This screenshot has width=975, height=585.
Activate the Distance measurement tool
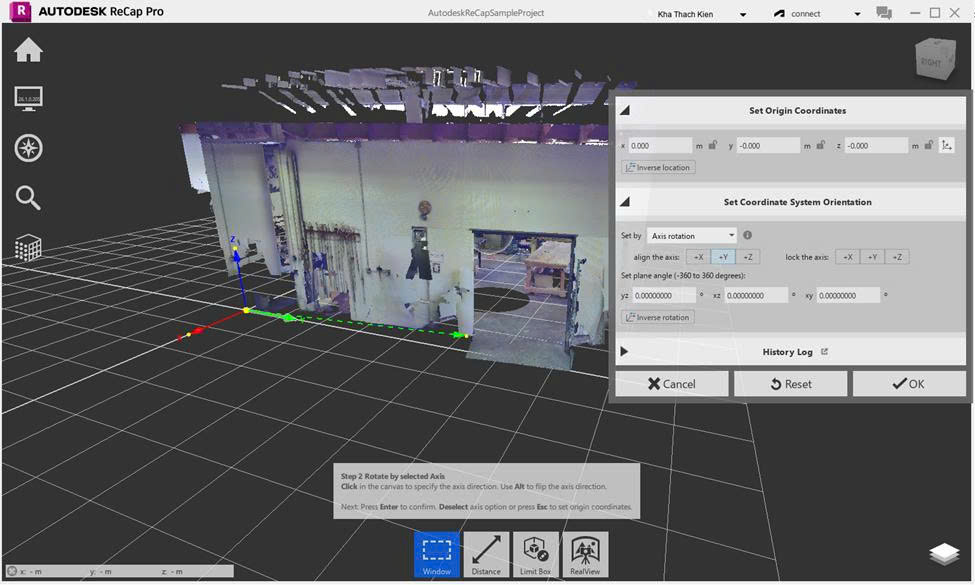click(x=486, y=554)
